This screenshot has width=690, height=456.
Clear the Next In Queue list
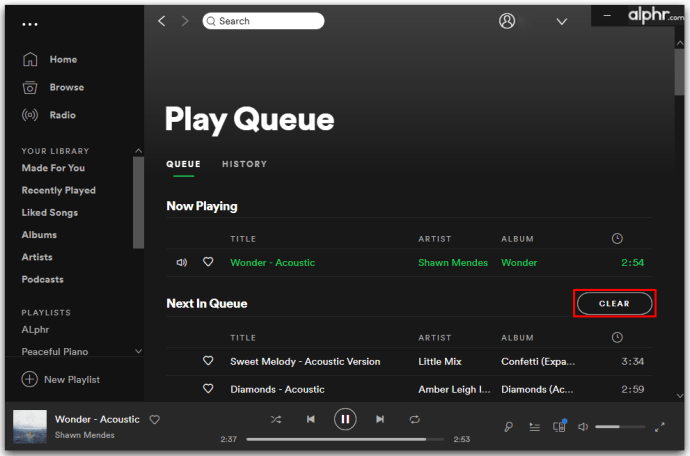point(614,303)
